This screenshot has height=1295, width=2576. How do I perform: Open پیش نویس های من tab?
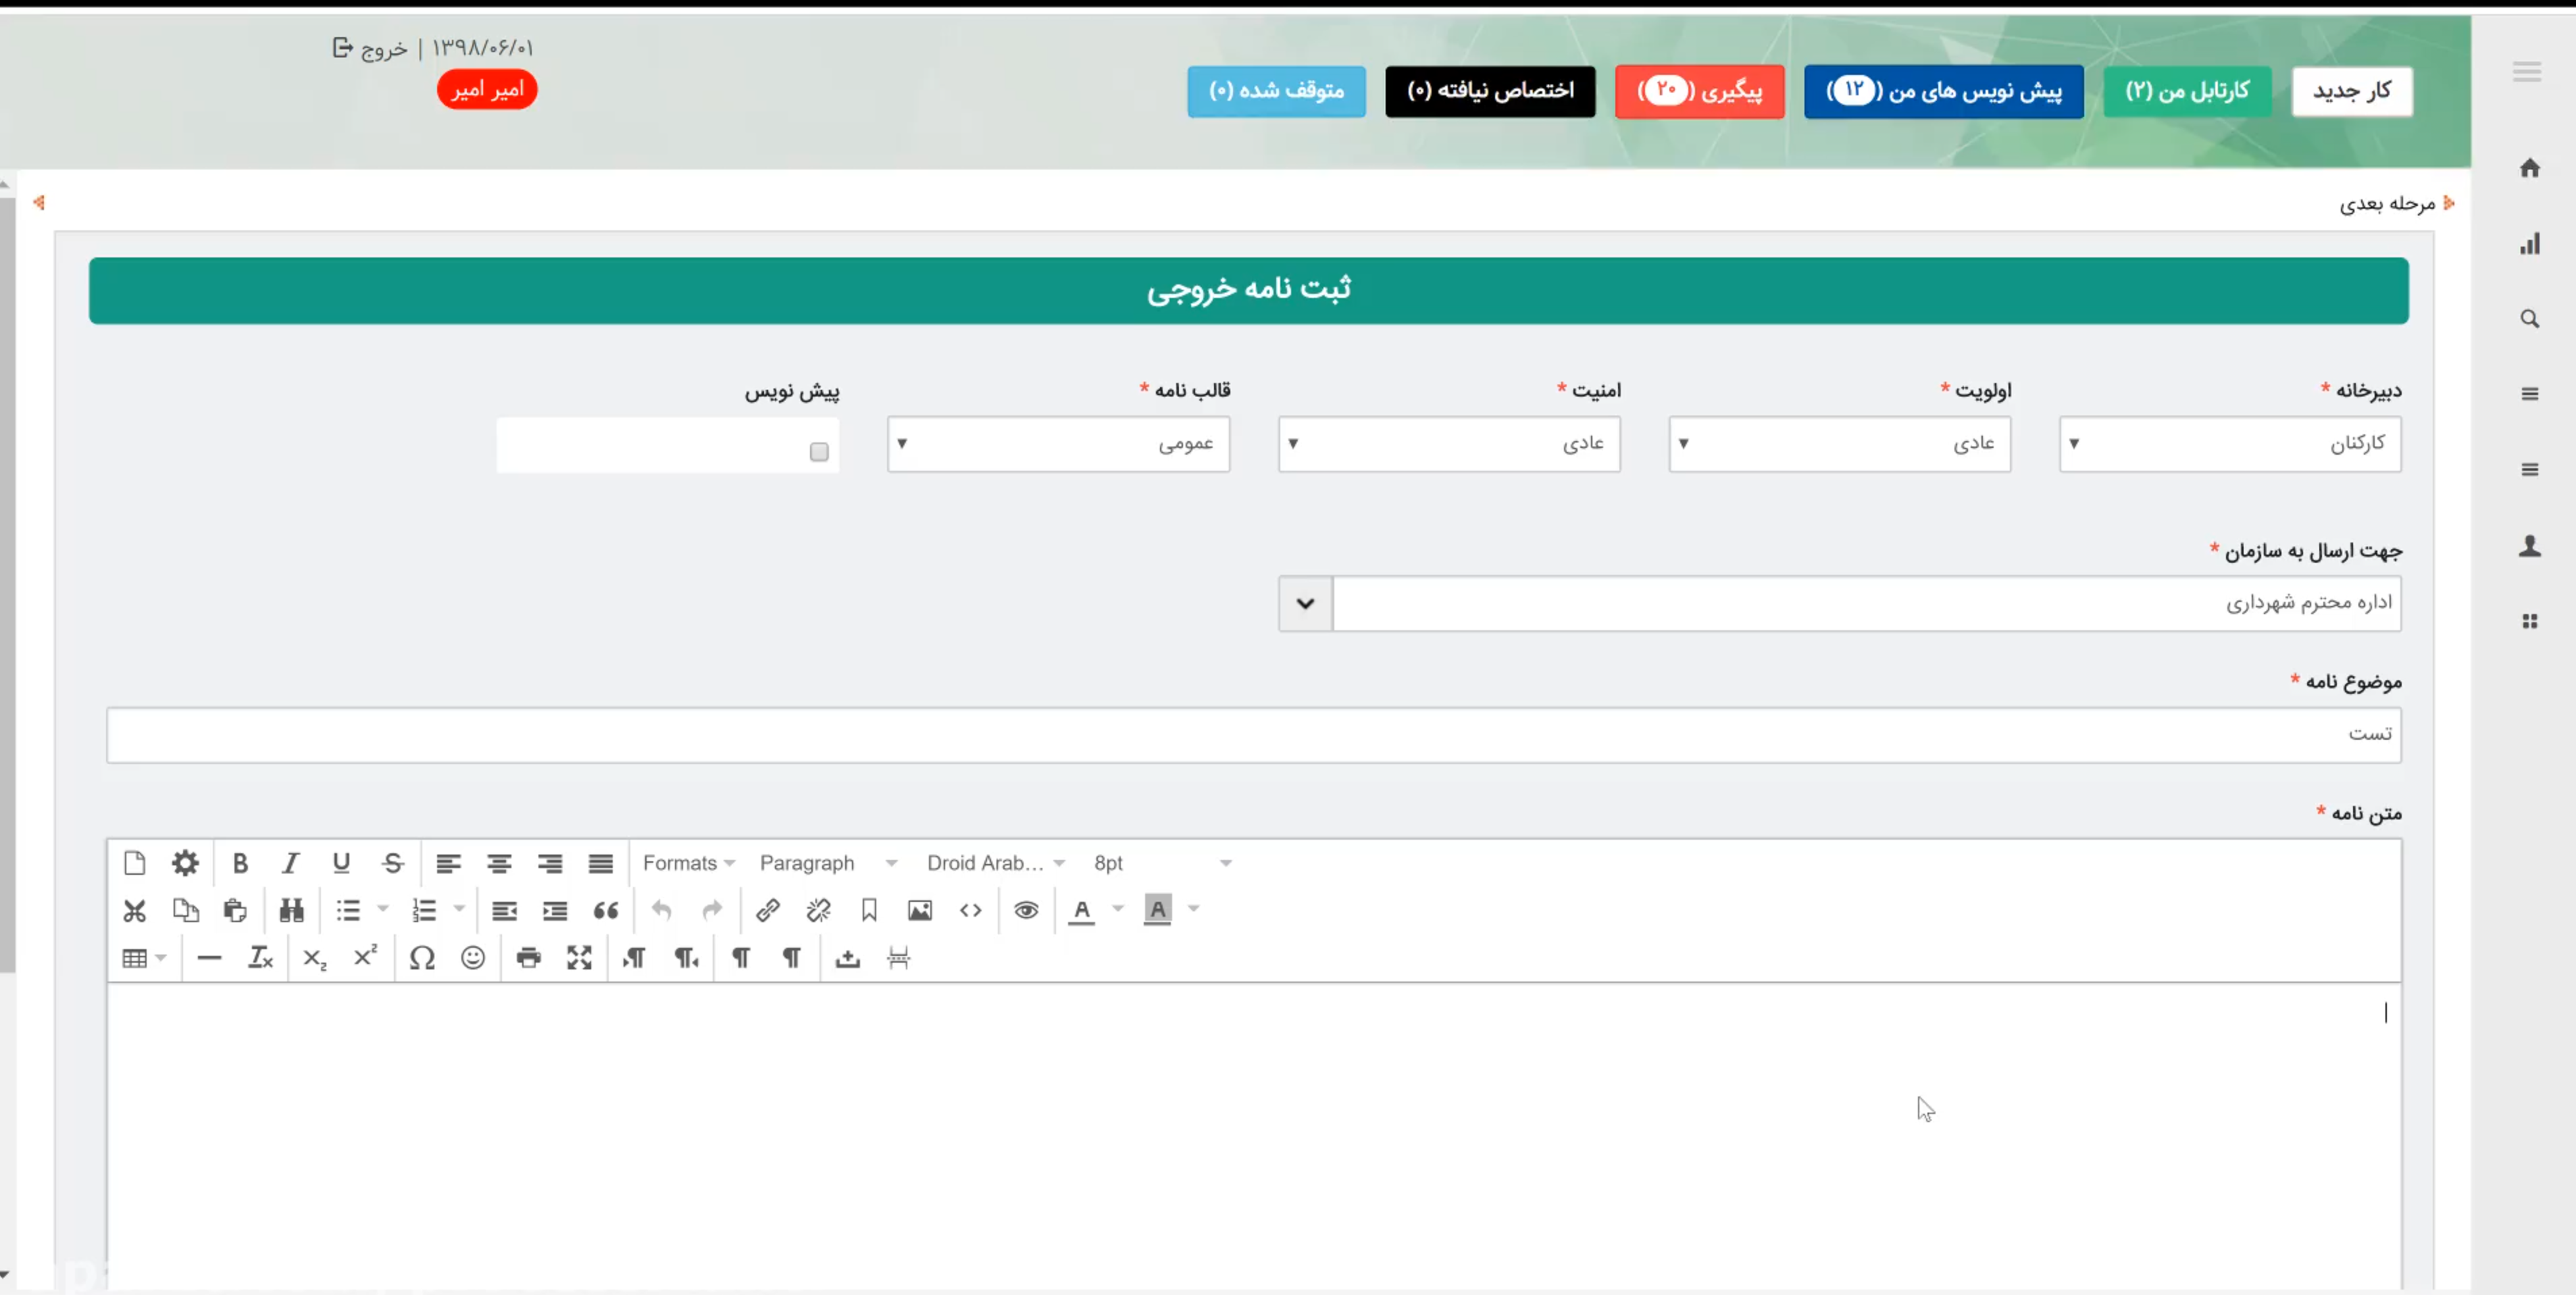1944,91
